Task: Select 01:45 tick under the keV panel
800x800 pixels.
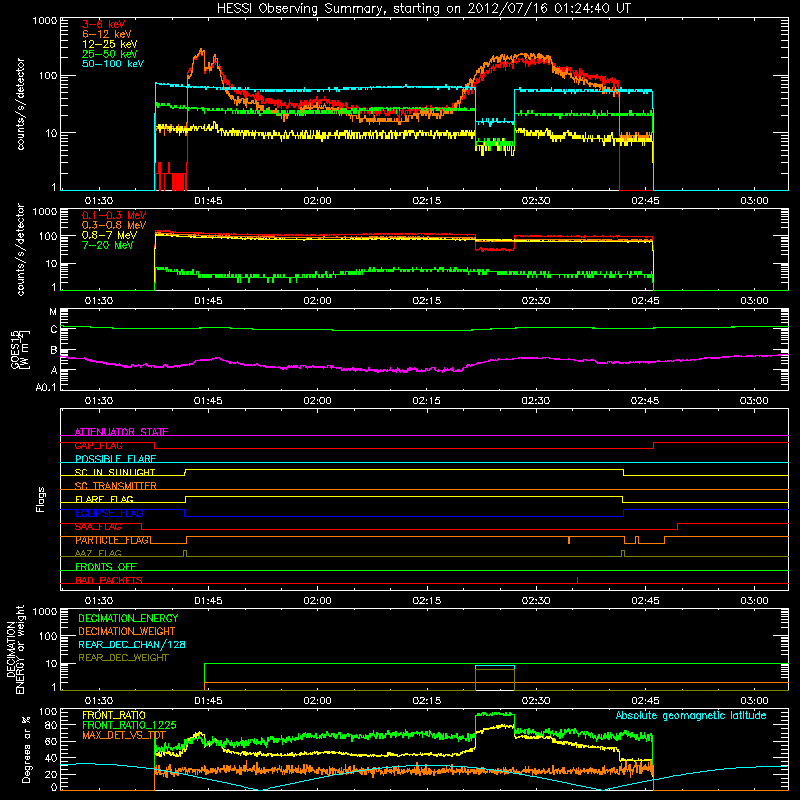Action: click(x=208, y=201)
